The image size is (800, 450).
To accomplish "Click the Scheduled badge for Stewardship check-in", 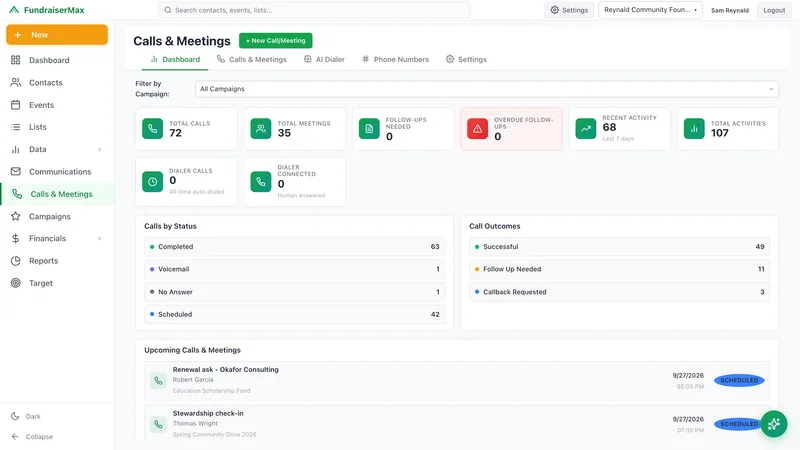I will point(739,424).
